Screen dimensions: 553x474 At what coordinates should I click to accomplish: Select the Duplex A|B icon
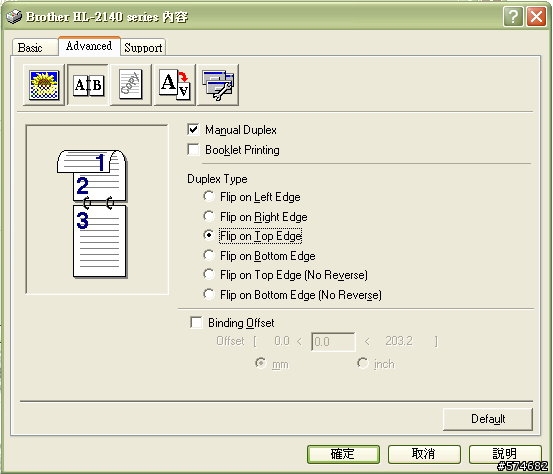click(x=88, y=85)
